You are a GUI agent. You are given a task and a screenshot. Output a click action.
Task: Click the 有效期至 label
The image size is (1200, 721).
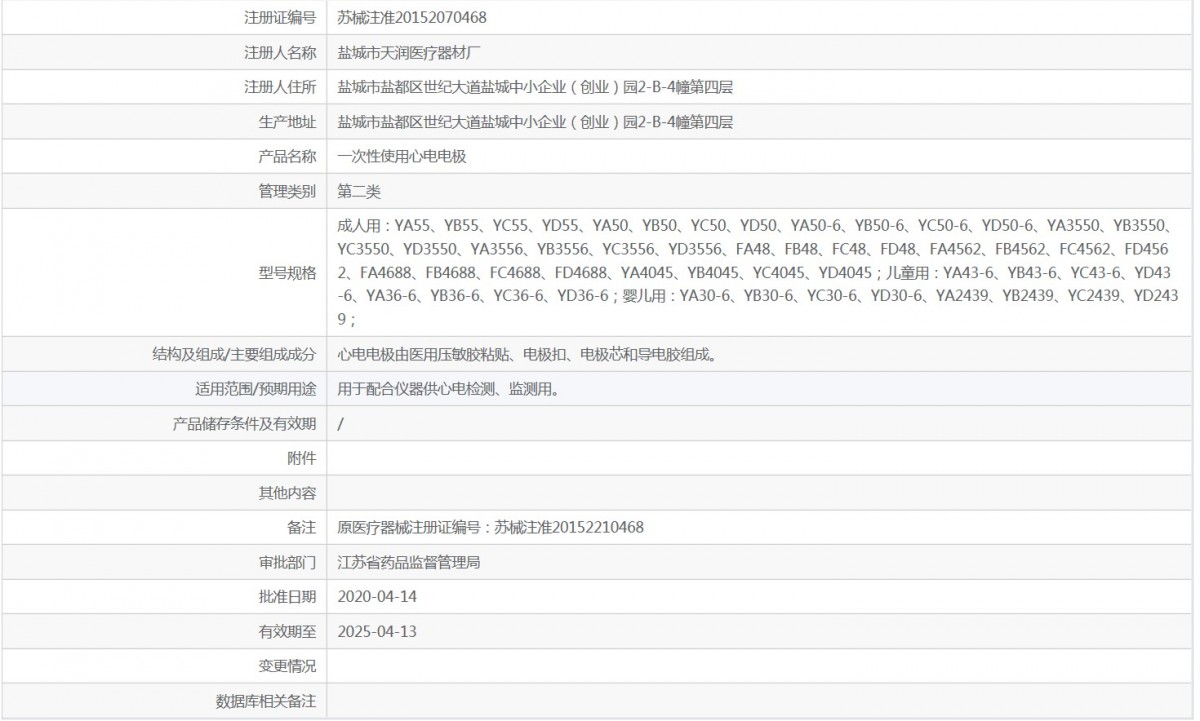[x=287, y=632]
